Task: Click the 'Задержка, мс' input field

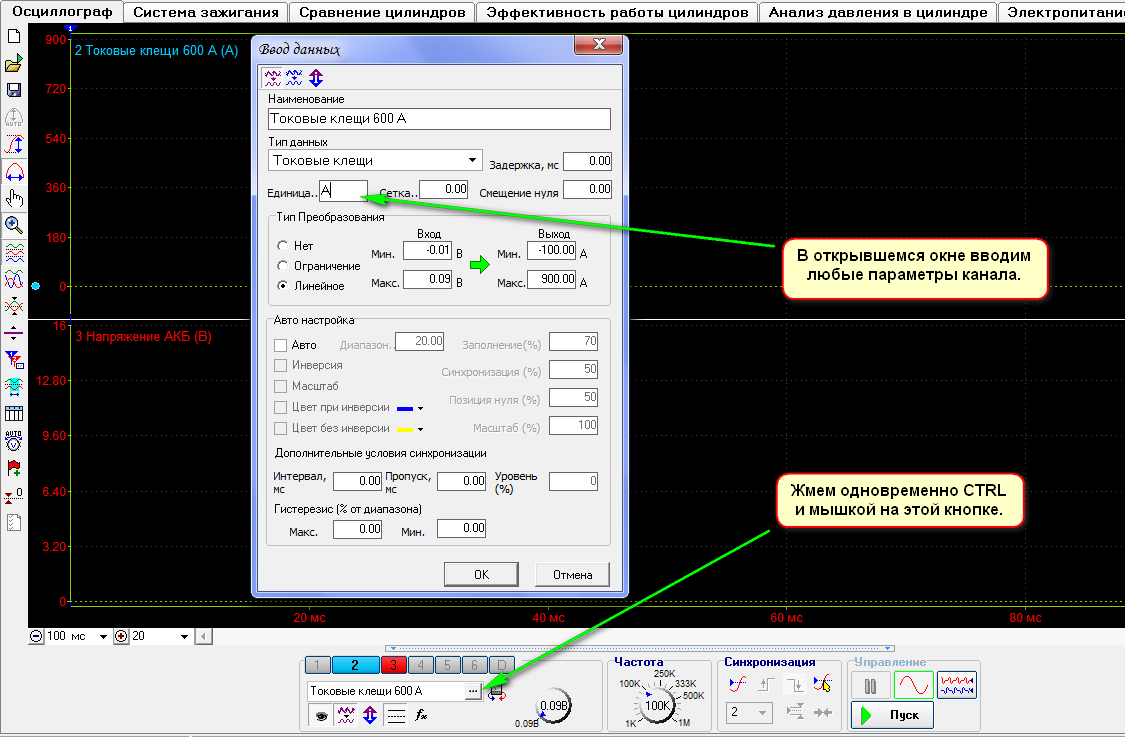Action: (x=588, y=161)
